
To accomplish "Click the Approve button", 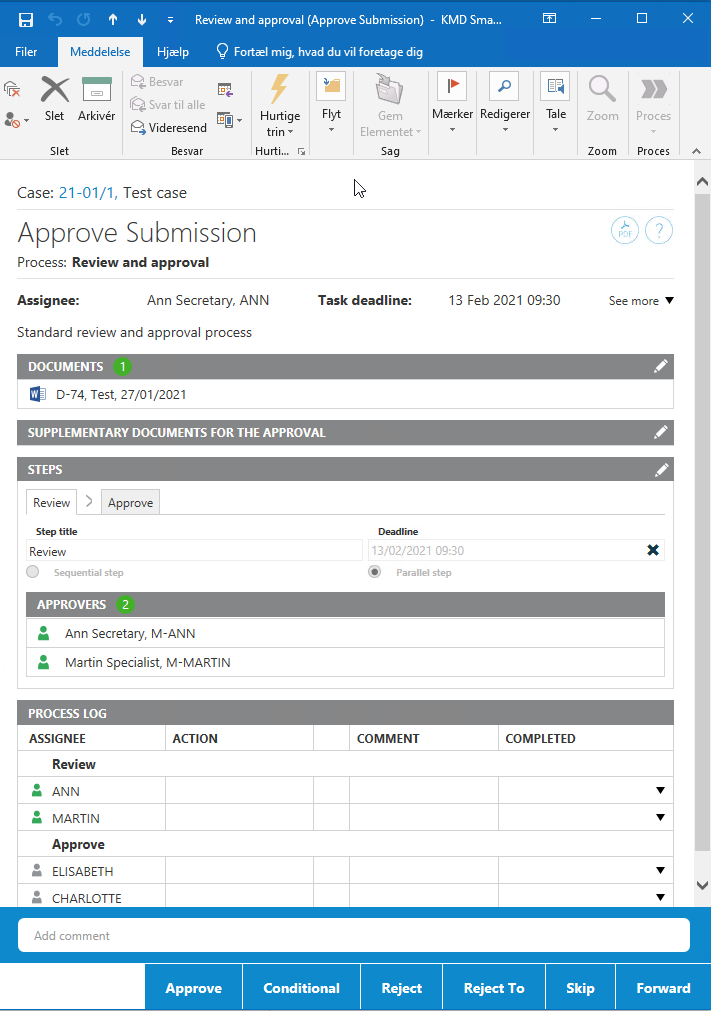I will (x=193, y=988).
